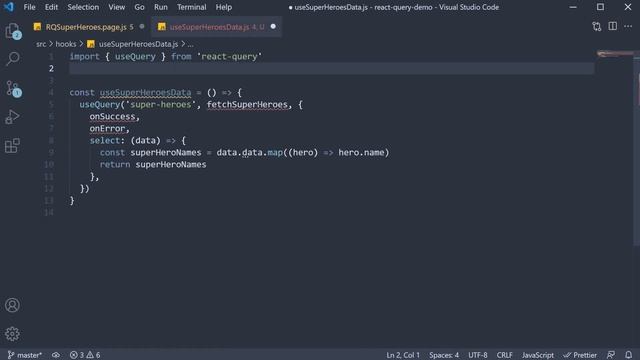
Task: Click 'onSuccess' in the code
Action: pyautogui.click(x=112, y=117)
